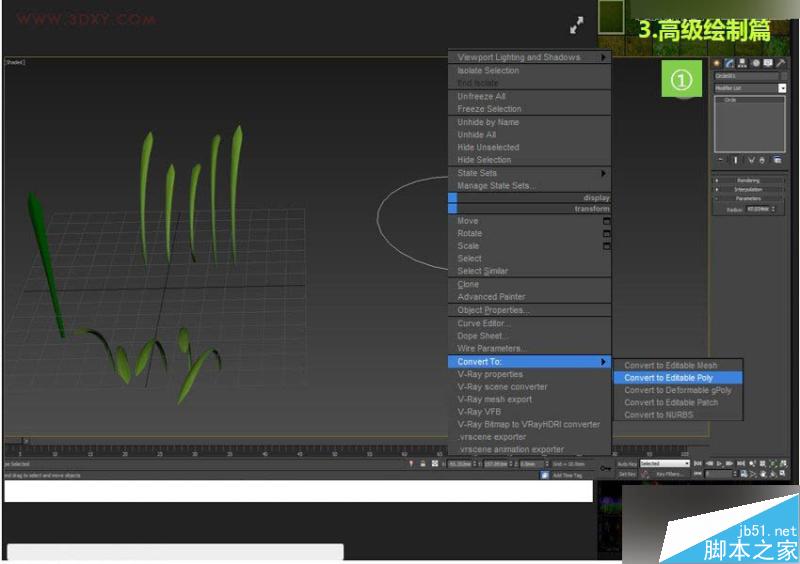Choose Convert to Deformable gPoly
Image resolution: width=800 pixels, height=564 pixels.
pyautogui.click(x=678, y=390)
